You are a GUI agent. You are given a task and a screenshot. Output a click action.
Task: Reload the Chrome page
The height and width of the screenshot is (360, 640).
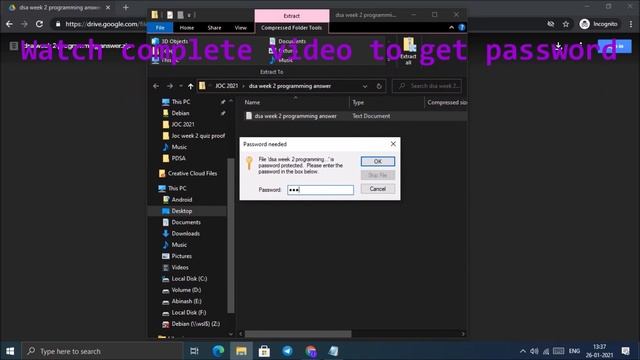(39, 24)
